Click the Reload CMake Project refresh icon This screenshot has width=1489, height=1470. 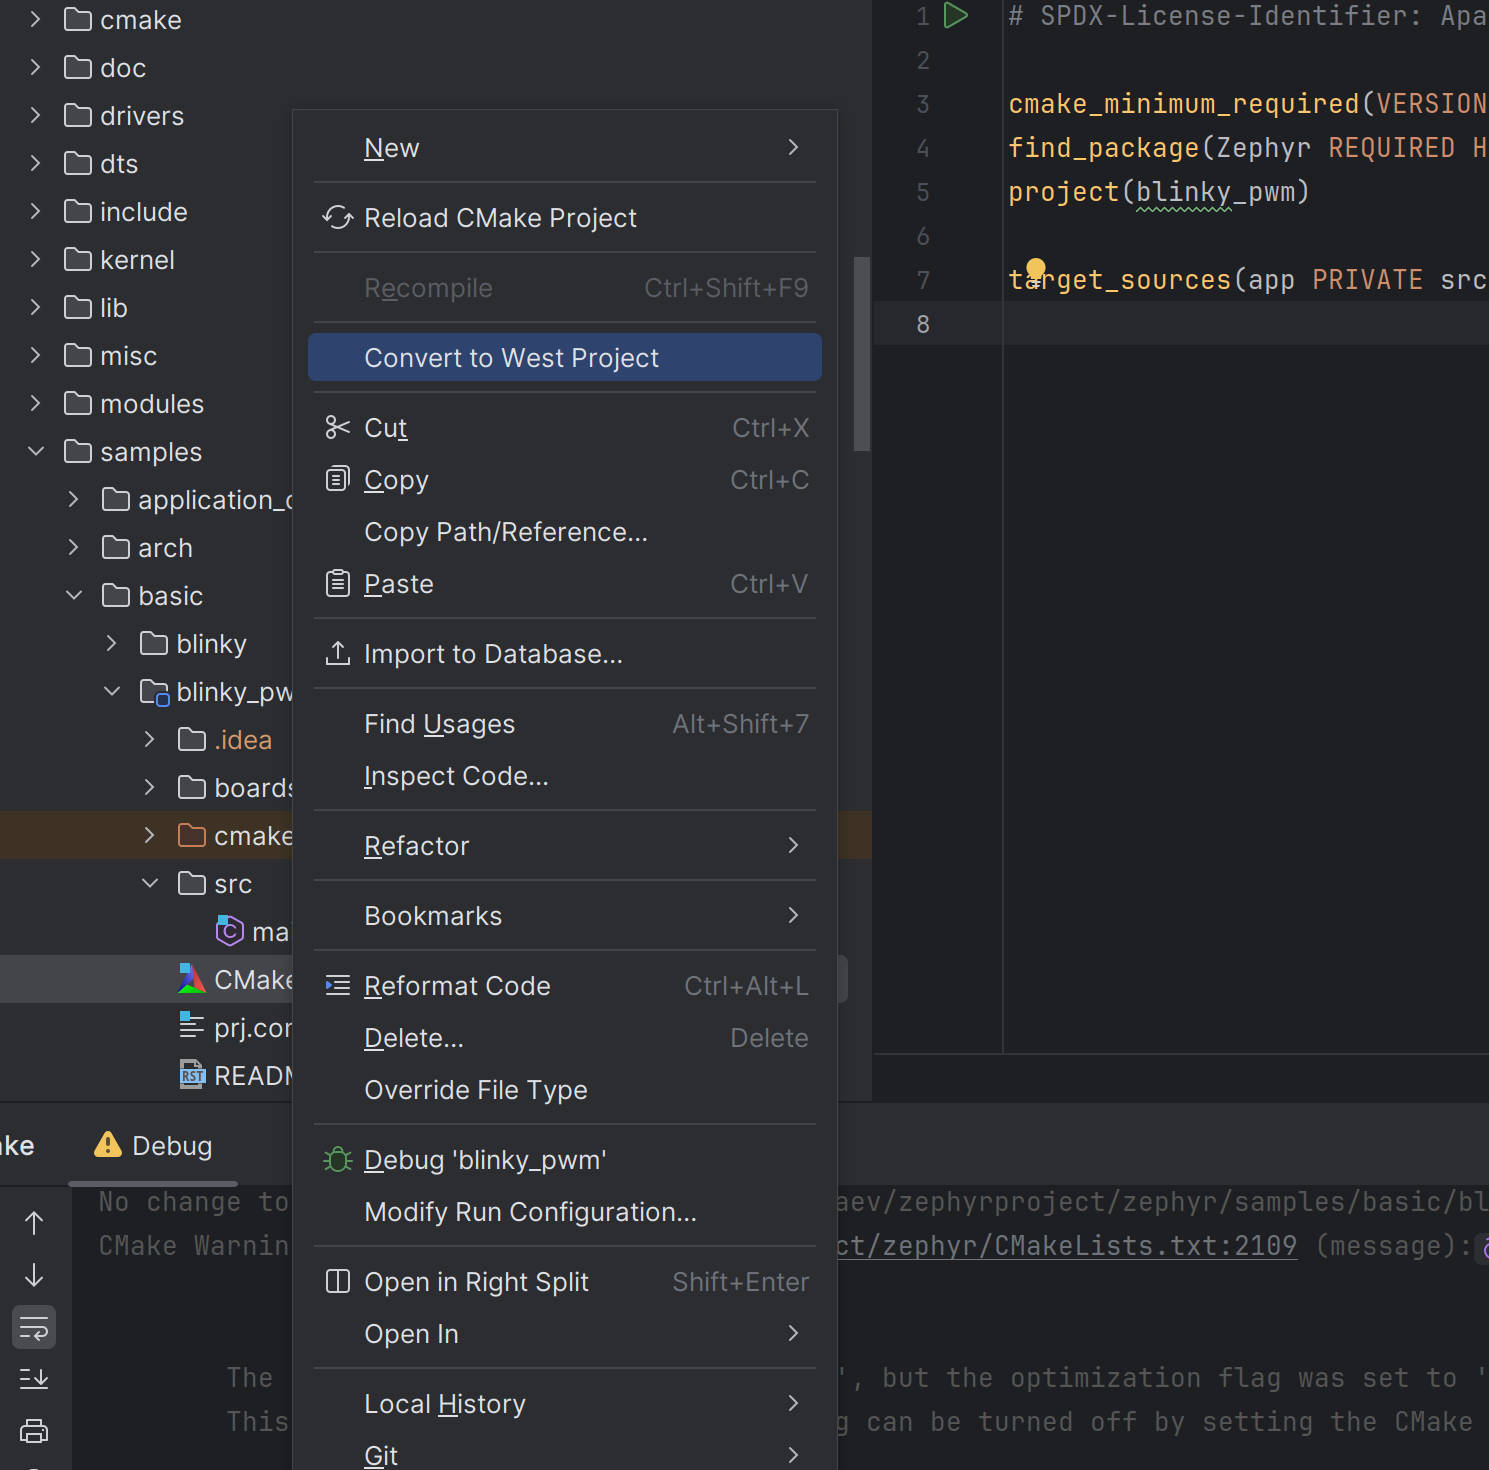338,218
